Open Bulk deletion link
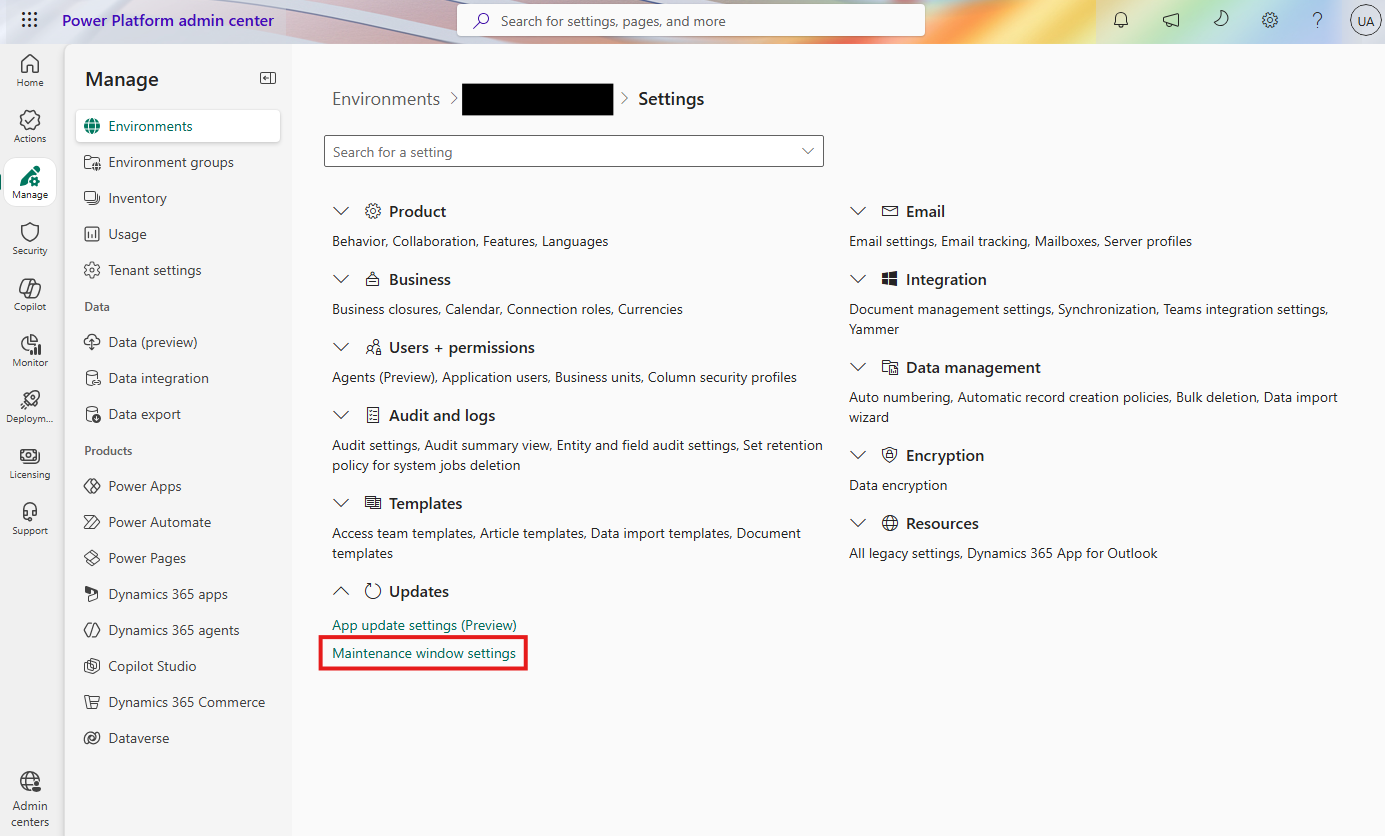 (1216, 397)
